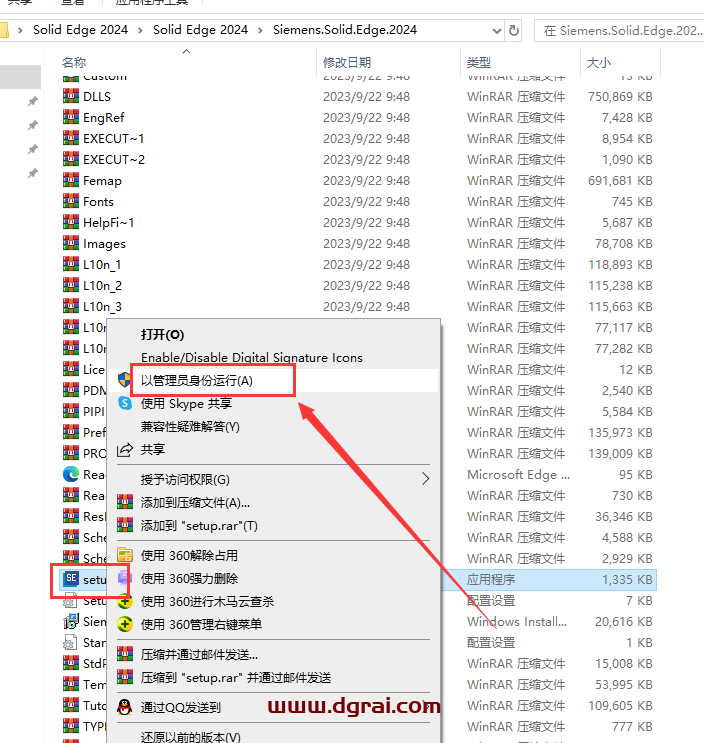Click the Microsoft Edge ... type cell
The image size is (704, 743).
[518, 474]
